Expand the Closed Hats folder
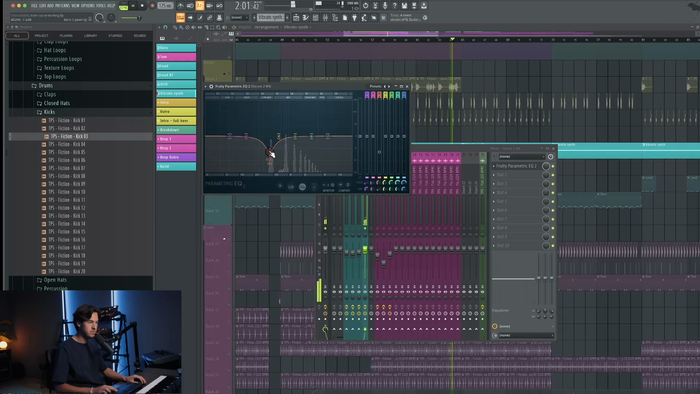This screenshot has width=700, height=394. [x=57, y=103]
